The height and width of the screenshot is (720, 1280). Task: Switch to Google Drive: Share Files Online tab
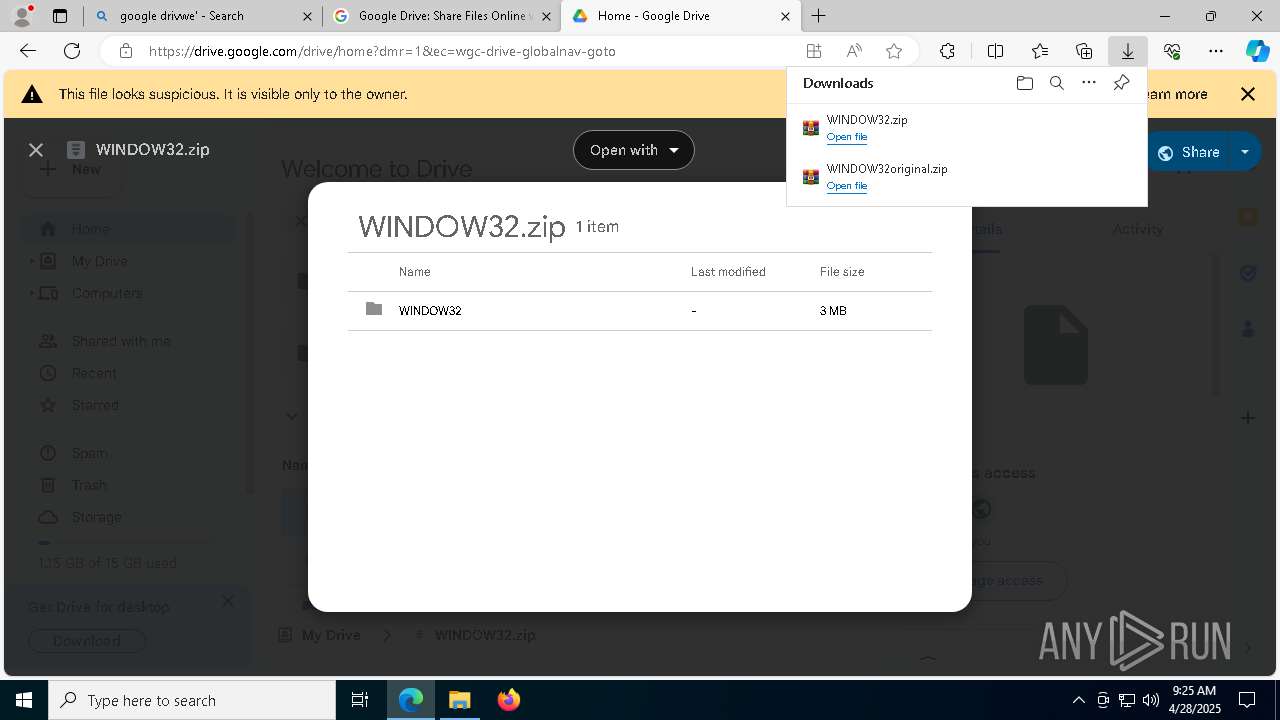point(441,16)
